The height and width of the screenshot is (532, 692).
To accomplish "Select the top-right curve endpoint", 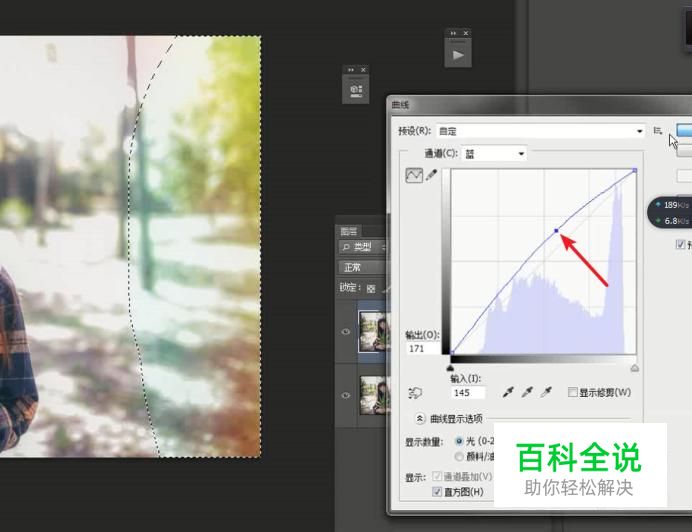I will coord(635,170).
